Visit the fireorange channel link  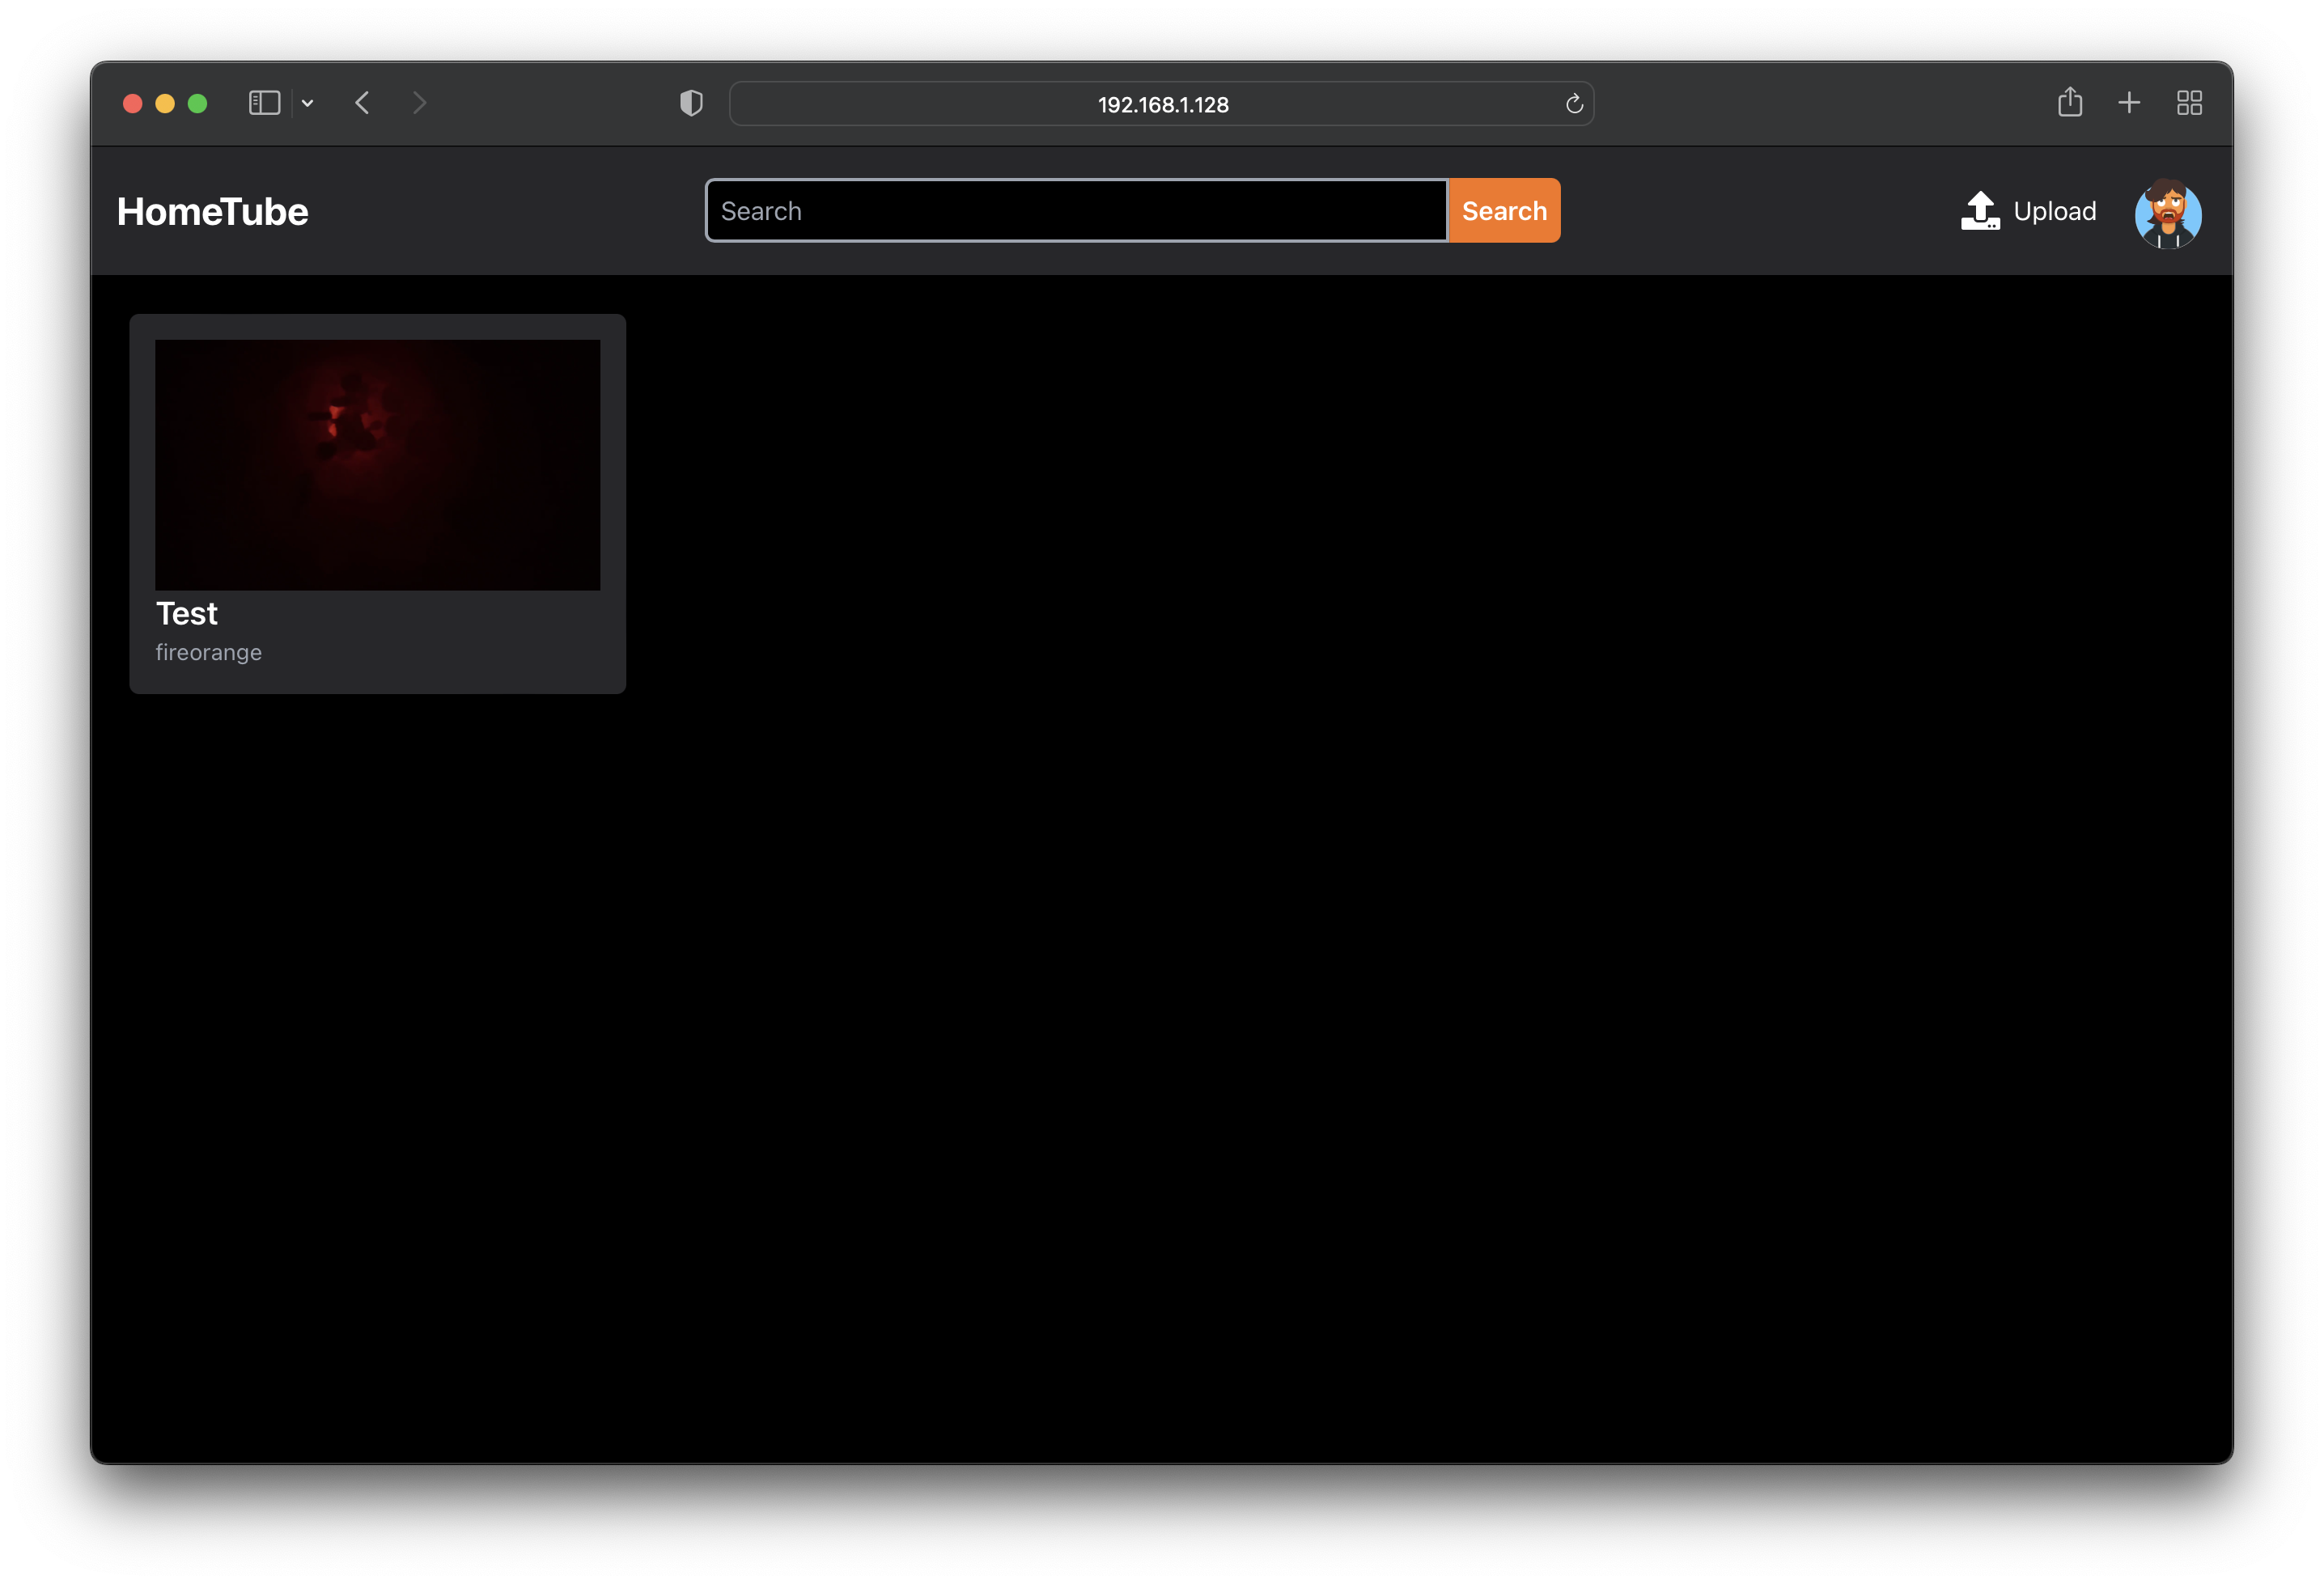208,651
